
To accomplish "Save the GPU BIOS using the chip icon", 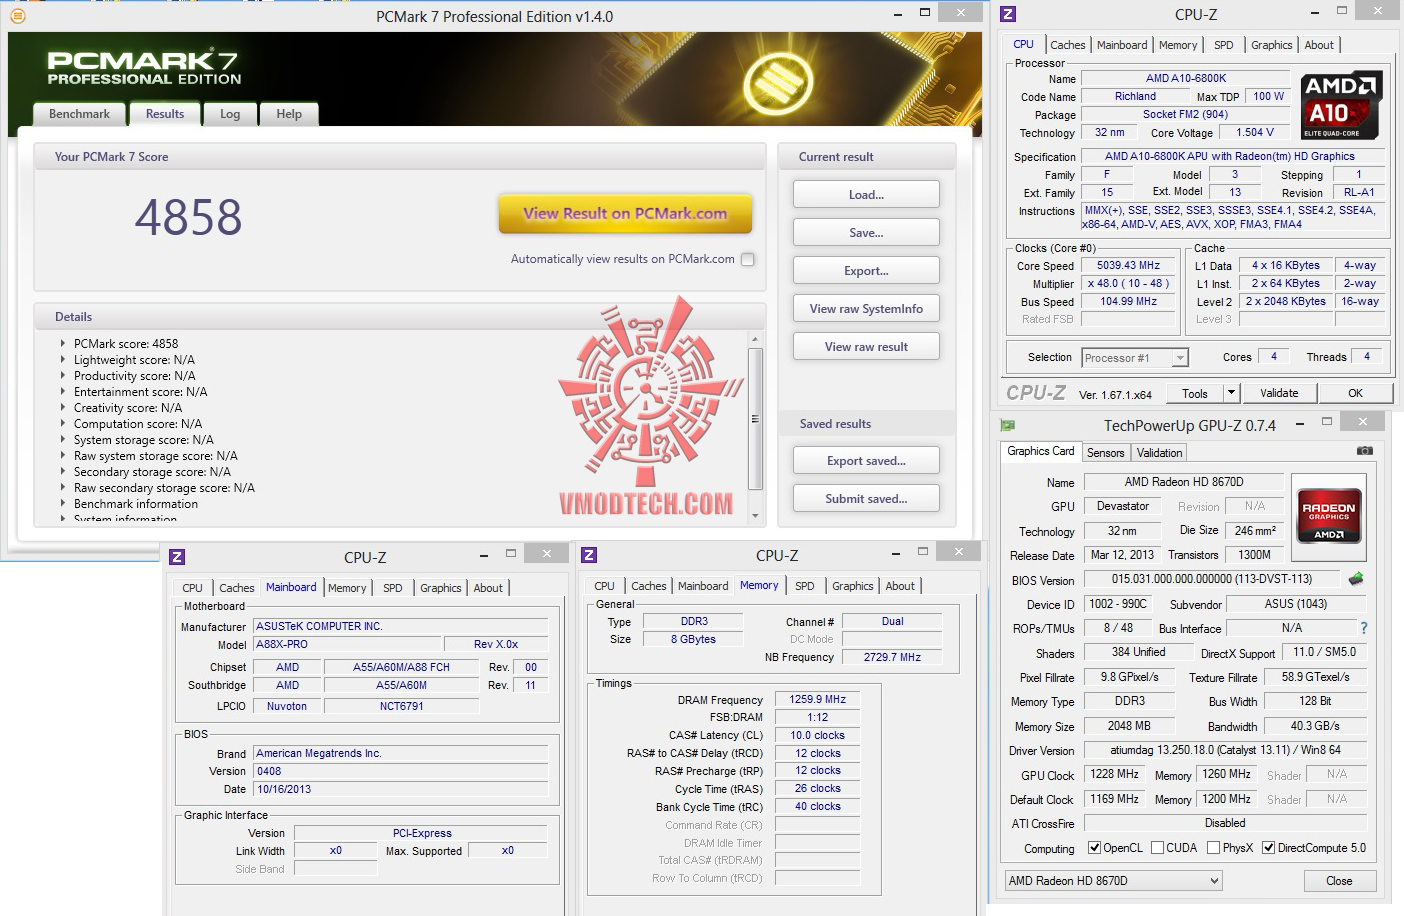I will 1356,579.
